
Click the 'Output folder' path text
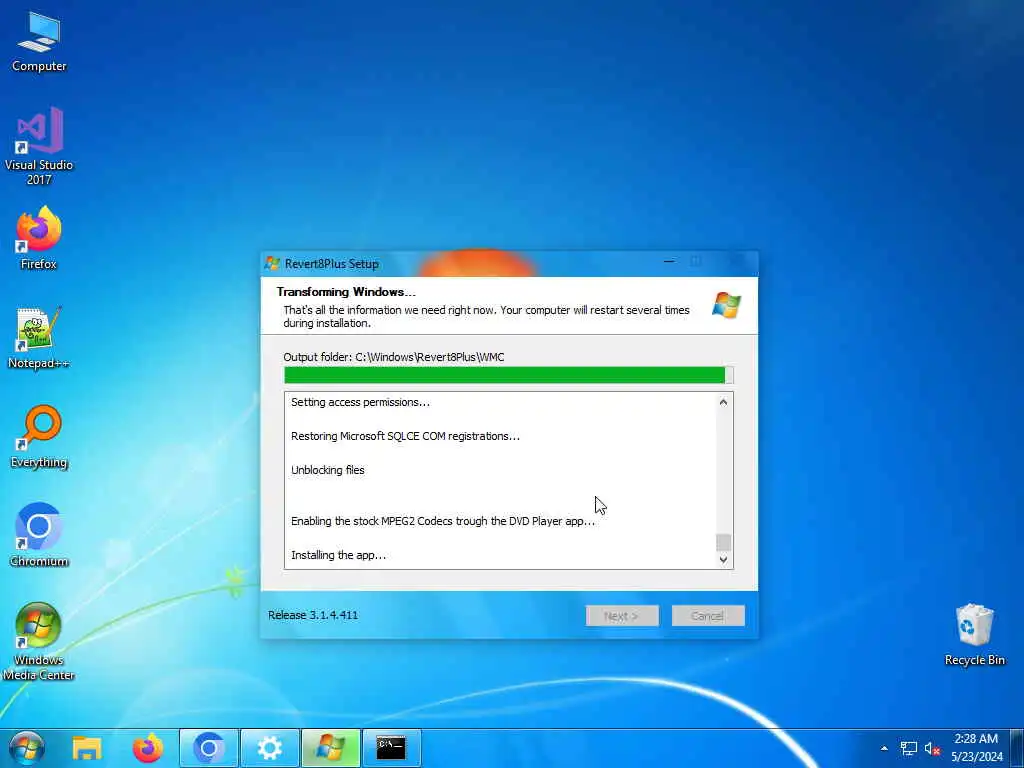pyautogui.click(x=394, y=357)
